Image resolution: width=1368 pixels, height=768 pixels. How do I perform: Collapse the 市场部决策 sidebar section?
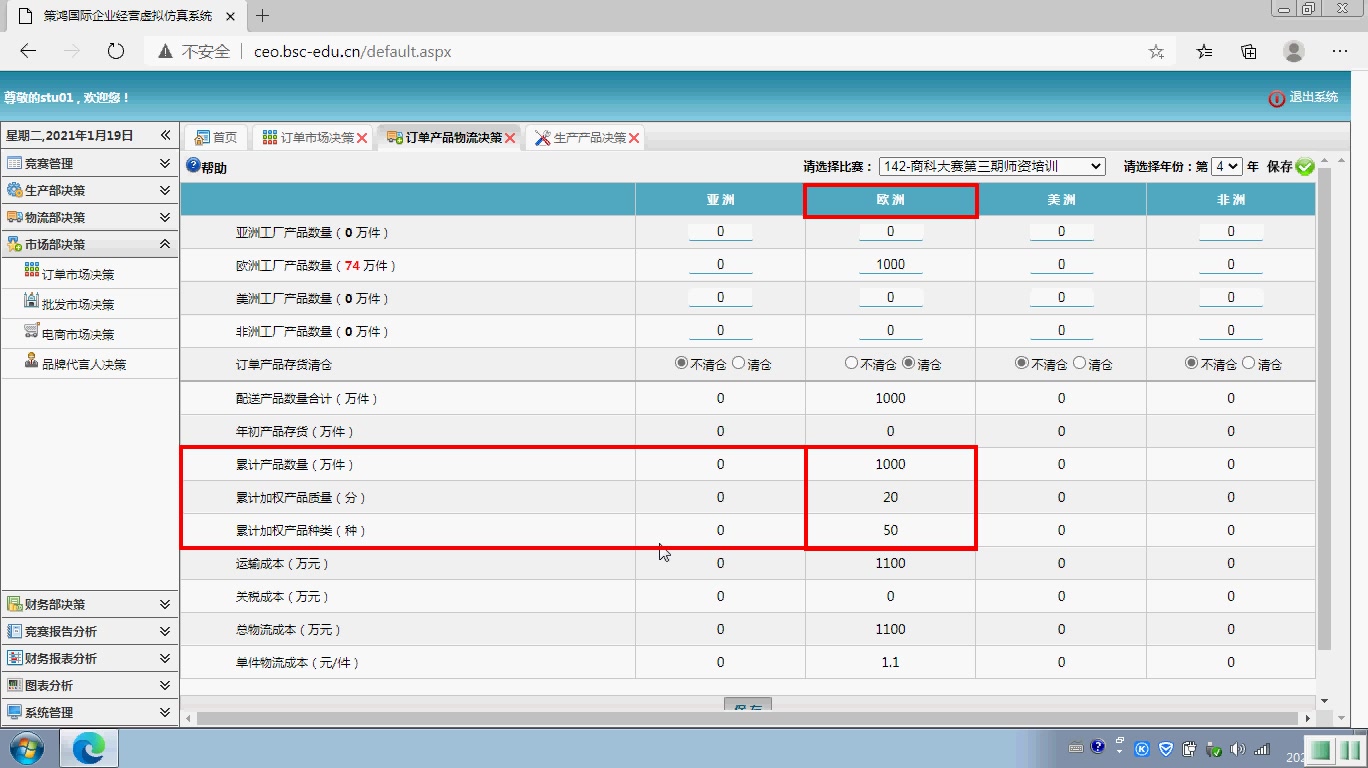pyautogui.click(x=90, y=244)
